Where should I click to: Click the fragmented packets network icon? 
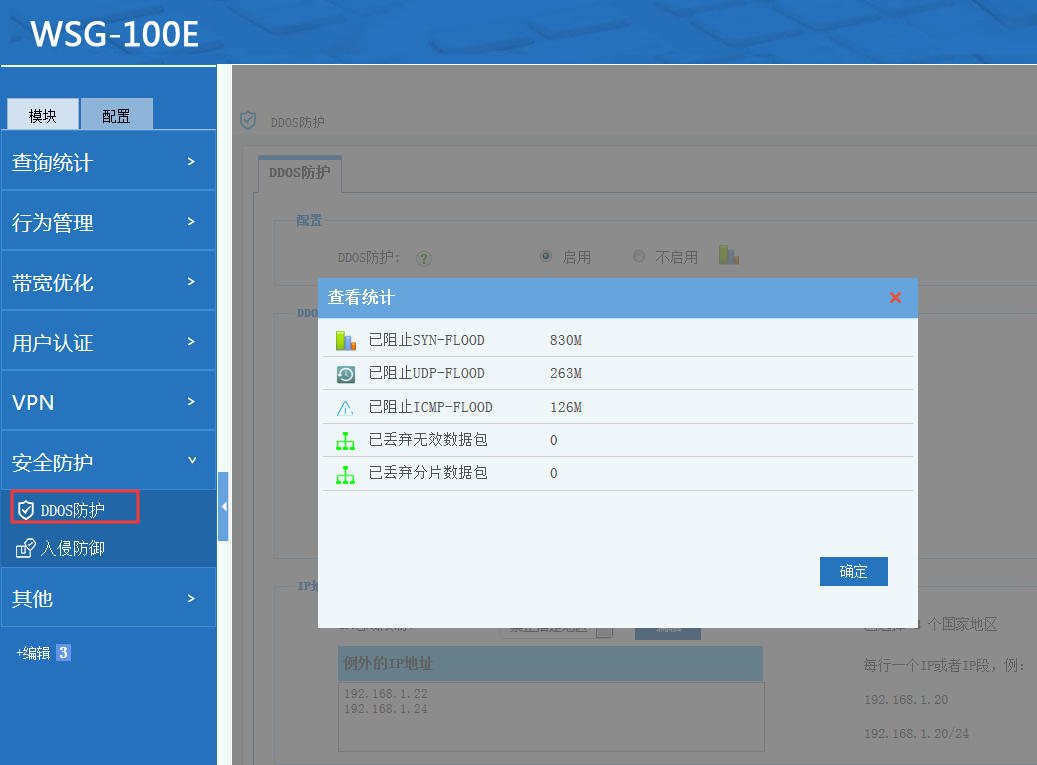tap(345, 474)
